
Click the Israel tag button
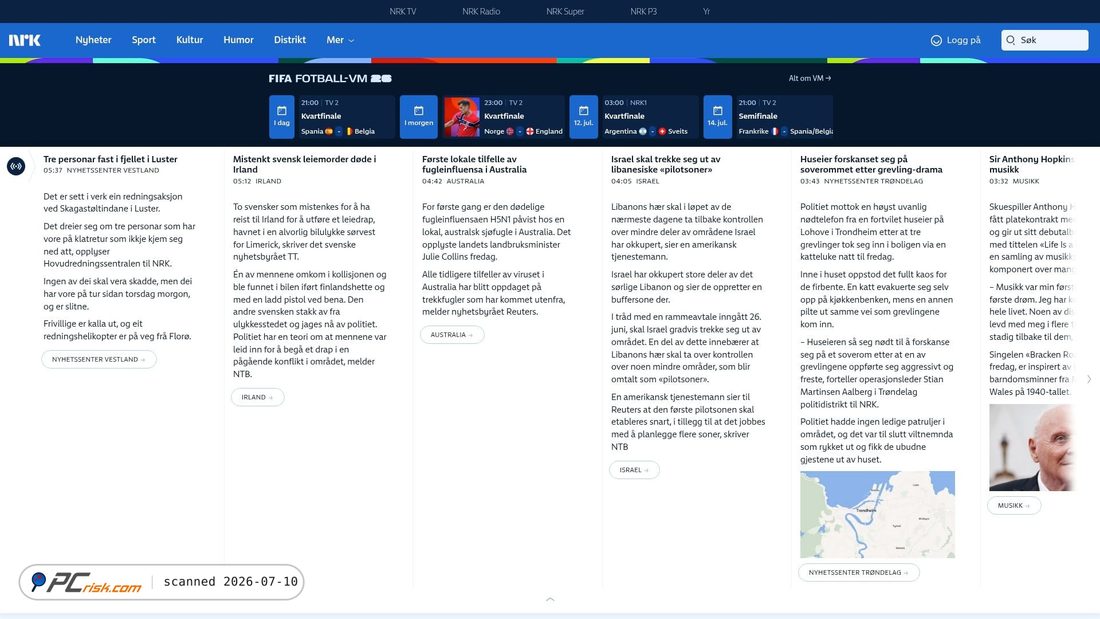(x=634, y=470)
